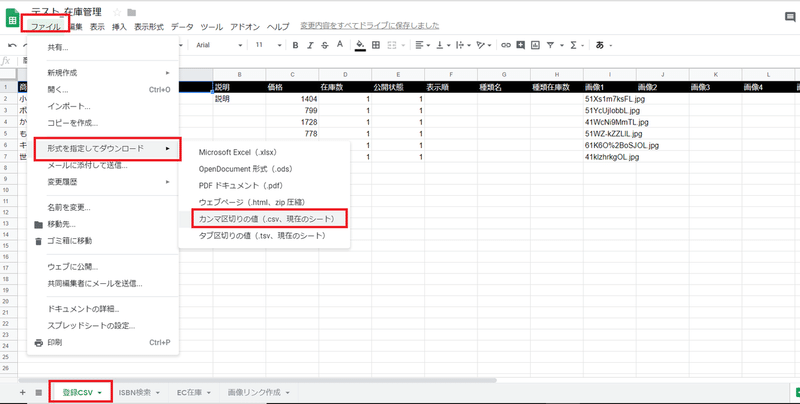Select OpenDocument 形式 (.ods) option

(264, 168)
